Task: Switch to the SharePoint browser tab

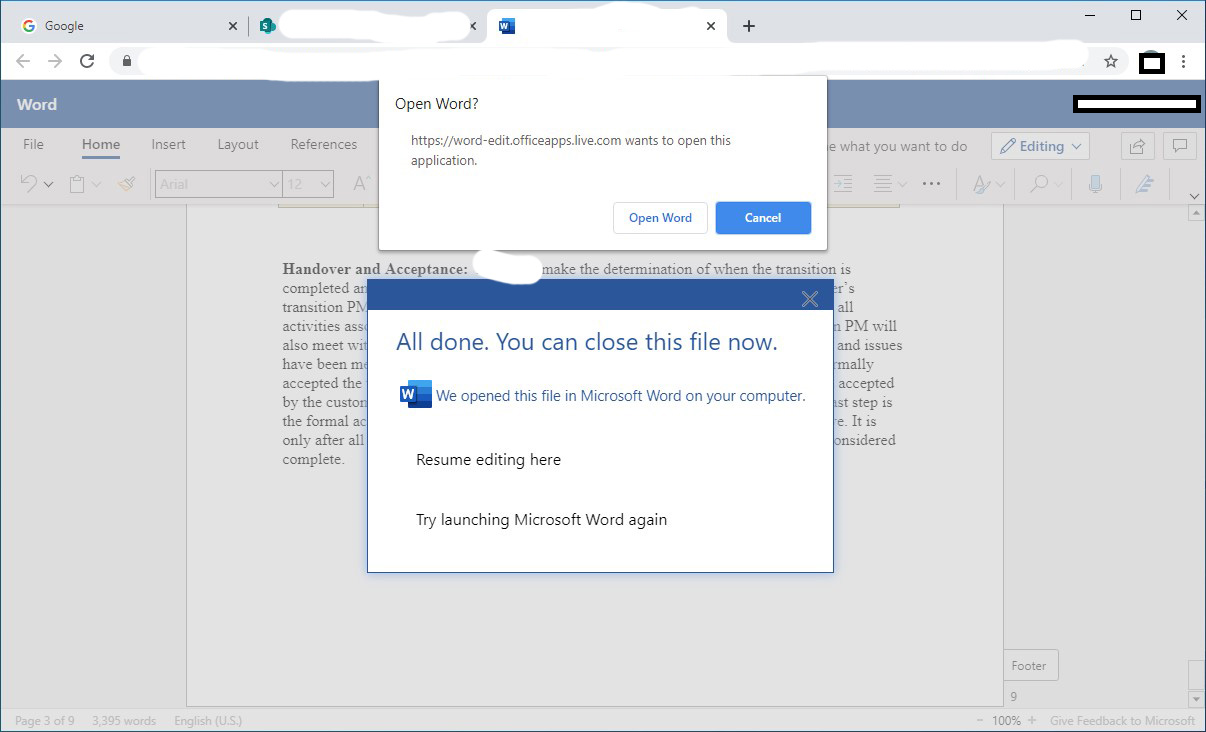Action: tap(365, 26)
